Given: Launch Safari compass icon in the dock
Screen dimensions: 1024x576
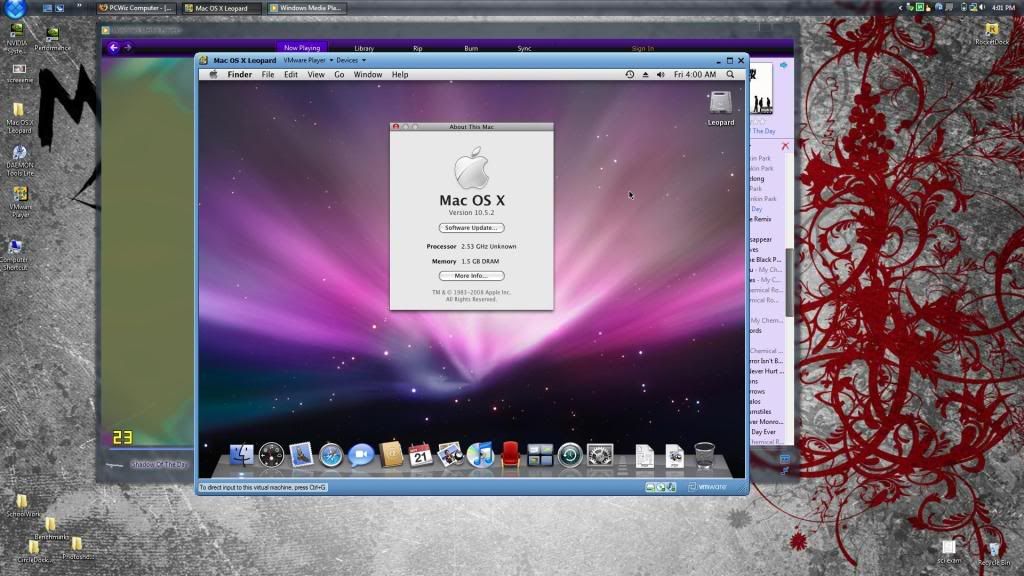Looking at the screenshot, I should (331, 455).
